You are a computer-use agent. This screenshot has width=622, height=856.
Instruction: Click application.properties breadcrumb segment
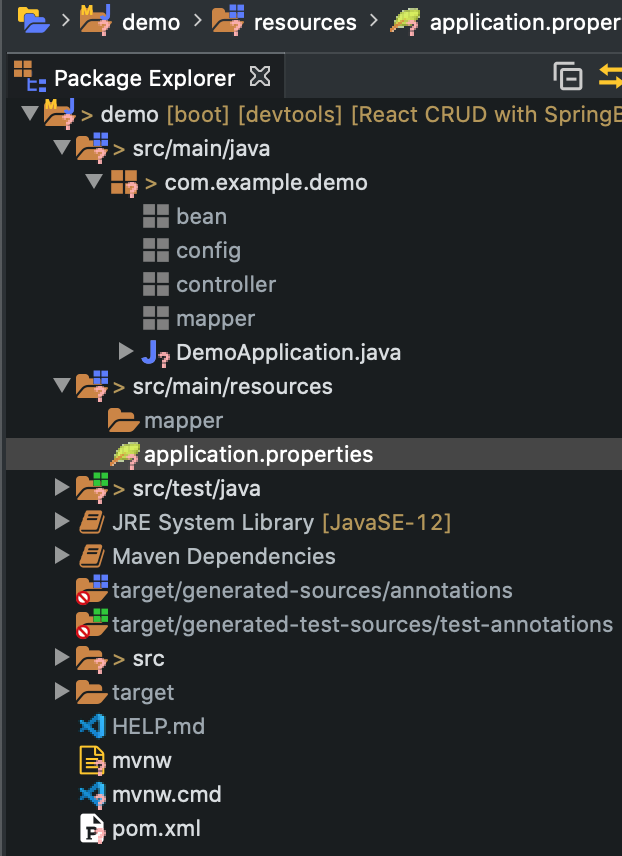point(525,22)
